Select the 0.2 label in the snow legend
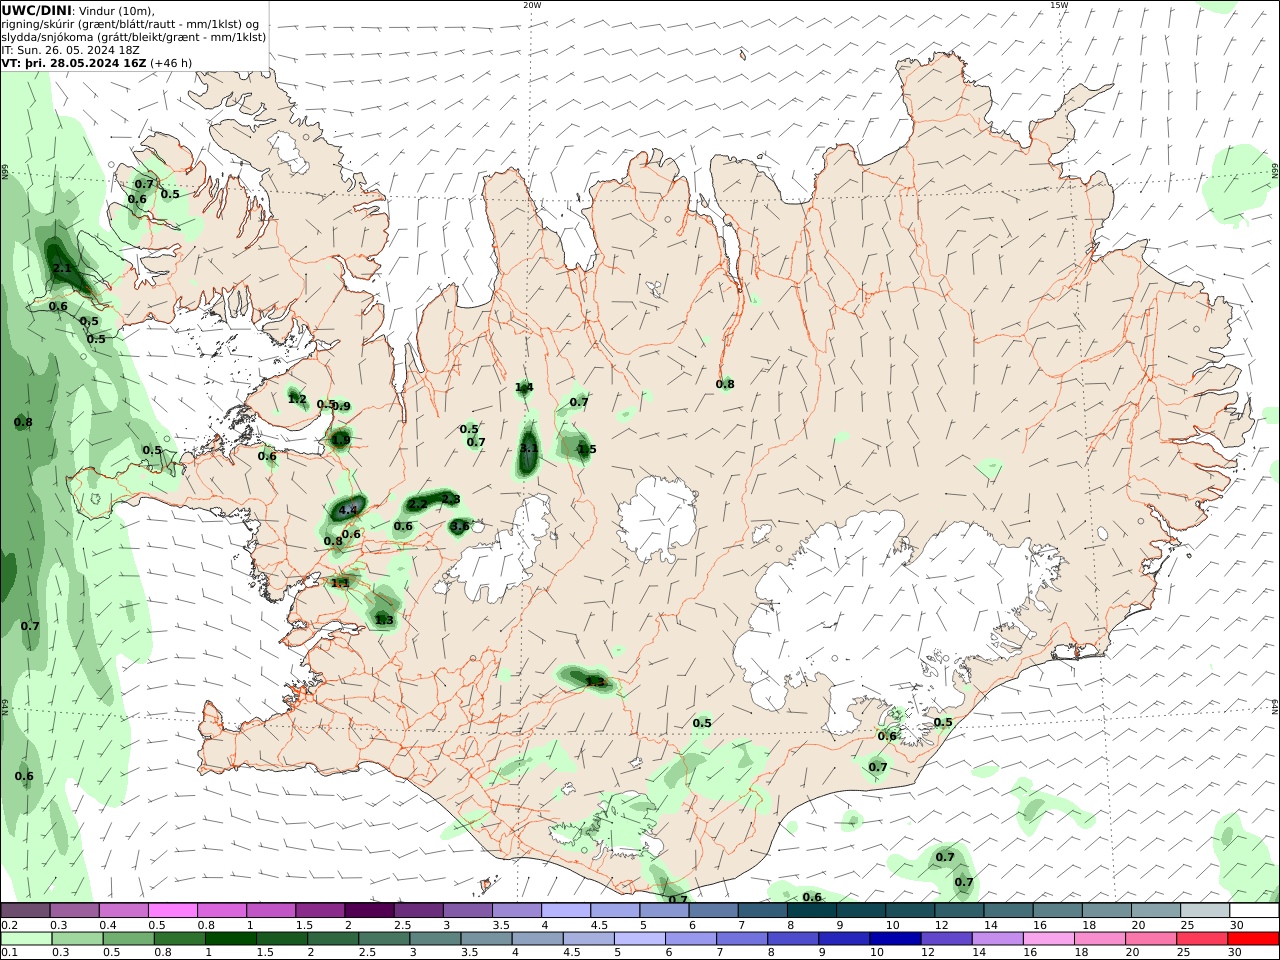1280x960 pixels. (8, 925)
